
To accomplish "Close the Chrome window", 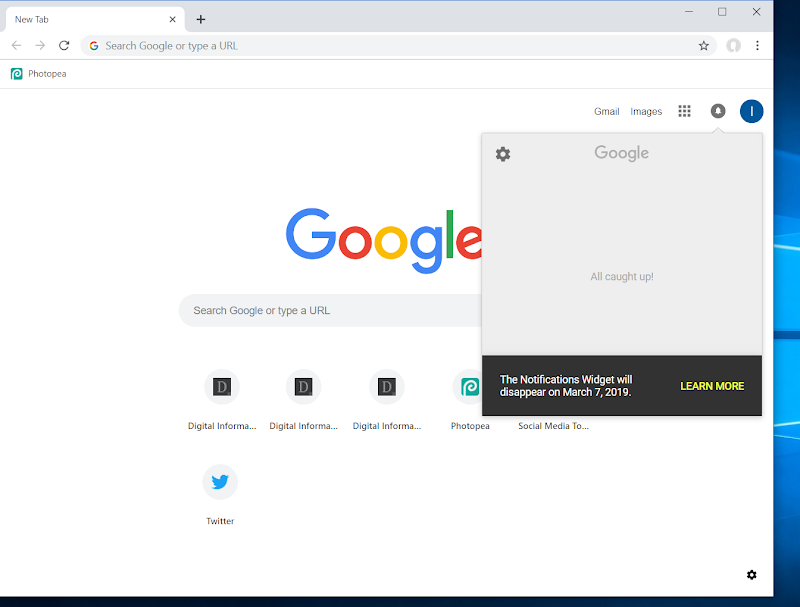I will click(x=756, y=12).
